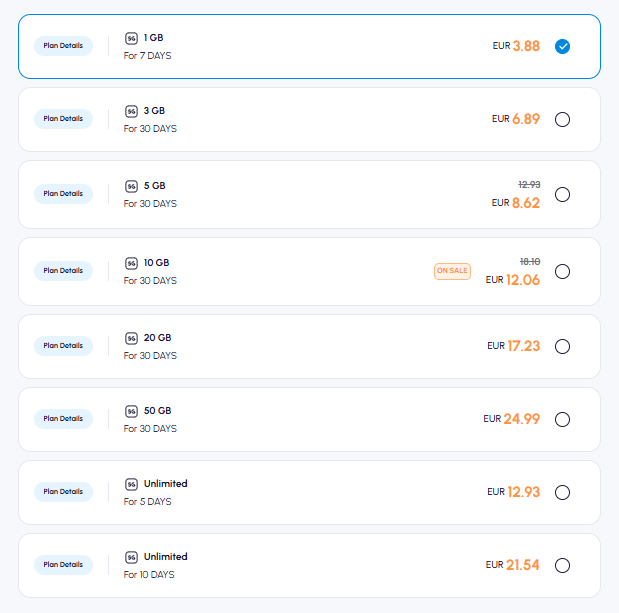The height and width of the screenshot is (613, 619).
Task: Click the ON SALE badge
Action: pos(452,271)
